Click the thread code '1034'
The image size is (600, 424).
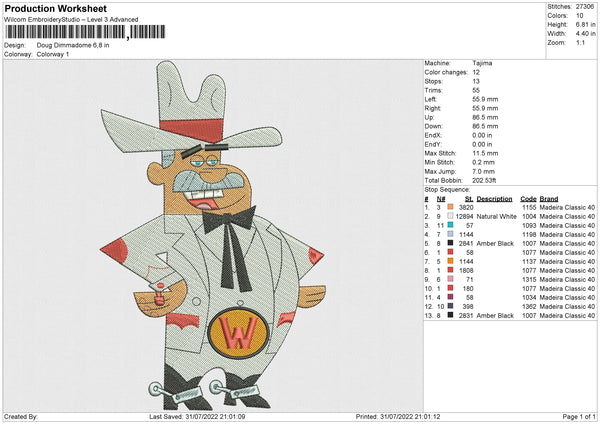pyautogui.click(x=529, y=297)
